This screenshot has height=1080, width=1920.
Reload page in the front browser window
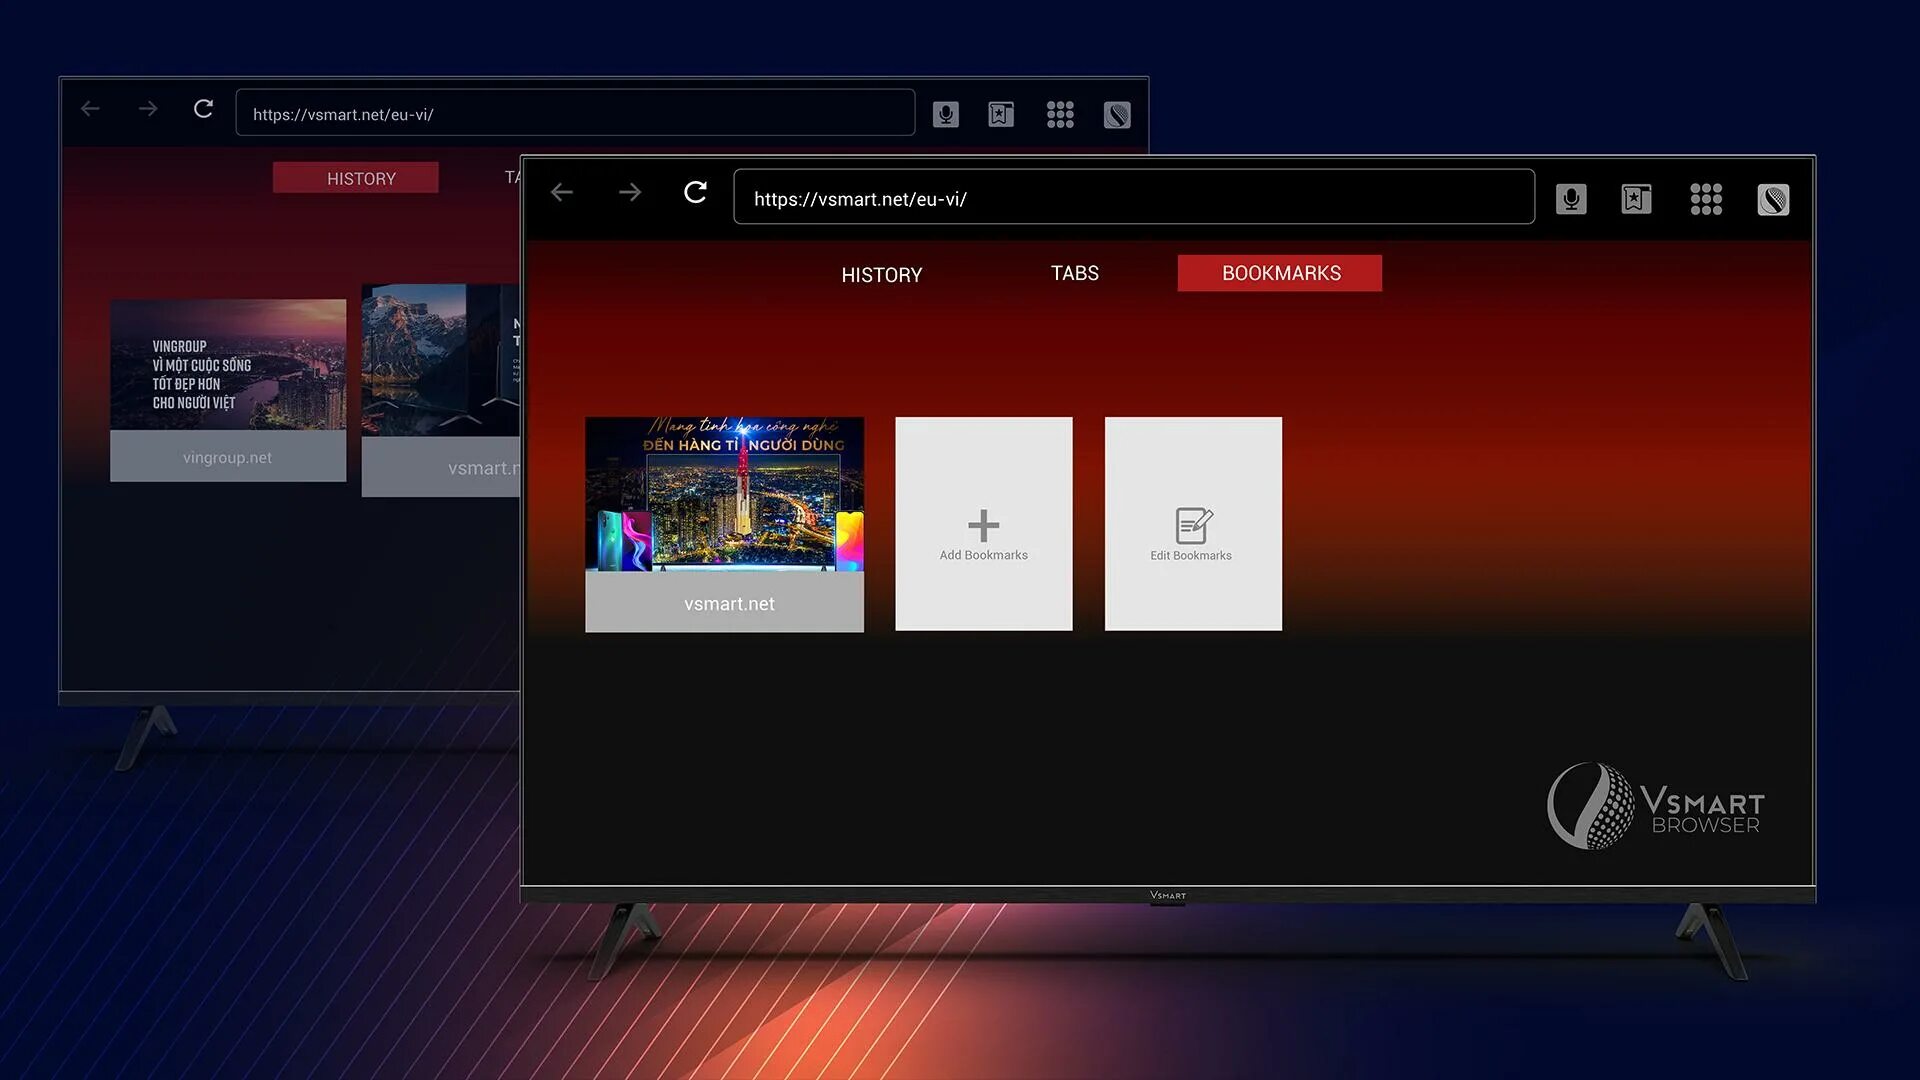(x=696, y=192)
